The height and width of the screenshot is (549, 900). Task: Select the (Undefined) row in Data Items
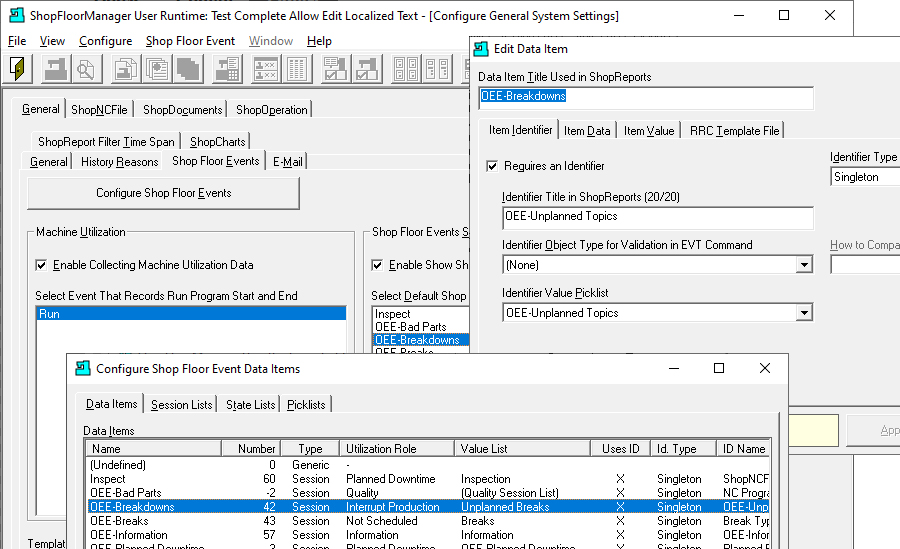tap(428, 465)
